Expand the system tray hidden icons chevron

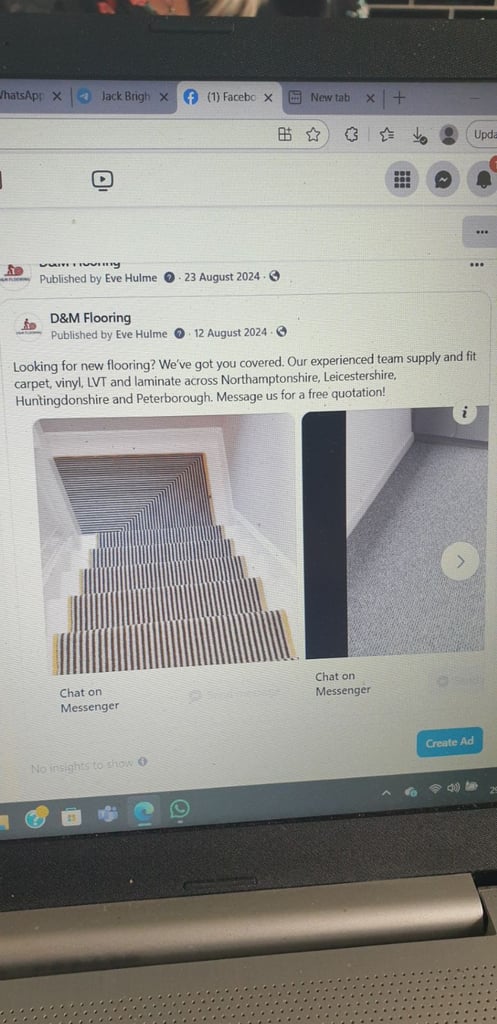click(386, 792)
